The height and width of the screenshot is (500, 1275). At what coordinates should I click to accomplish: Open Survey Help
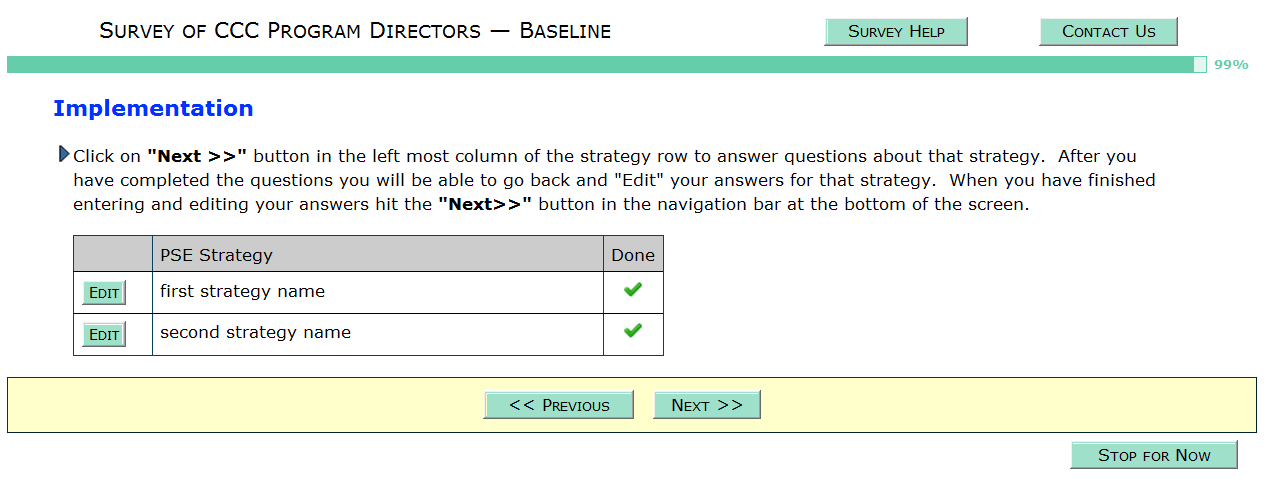pyautogui.click(x=896, y=31)
